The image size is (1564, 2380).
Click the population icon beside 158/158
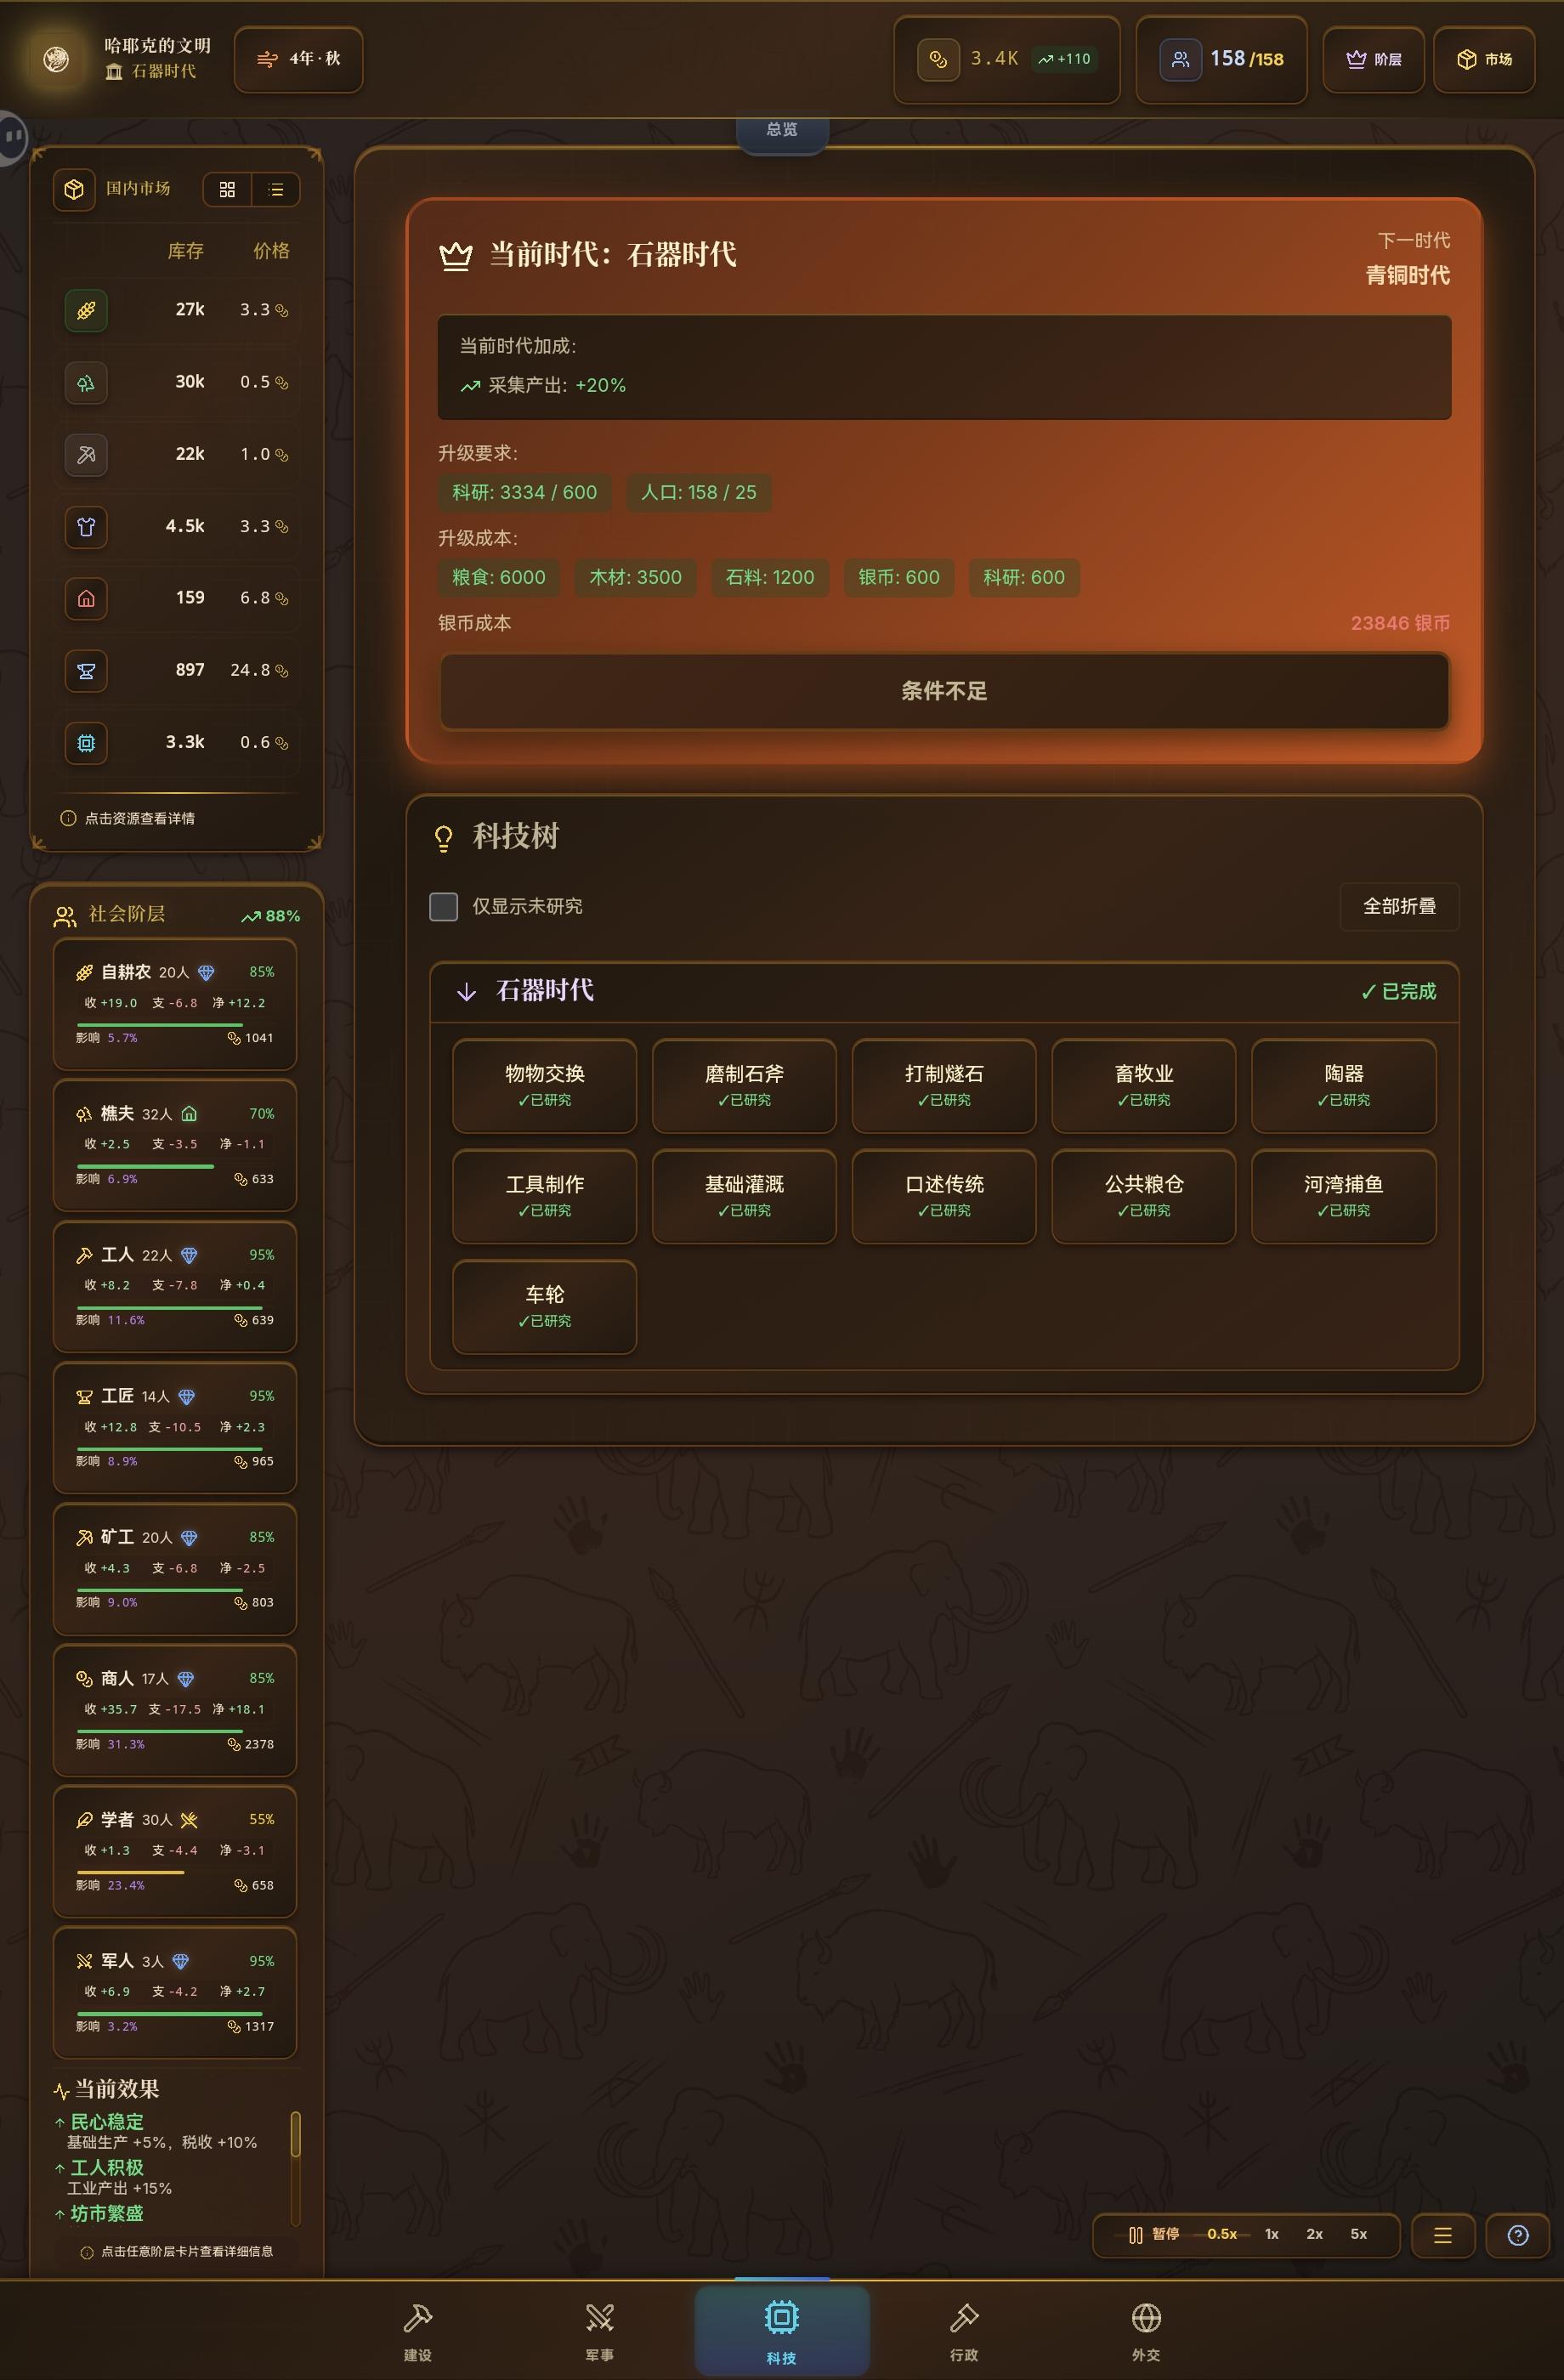pos(1180,59)
